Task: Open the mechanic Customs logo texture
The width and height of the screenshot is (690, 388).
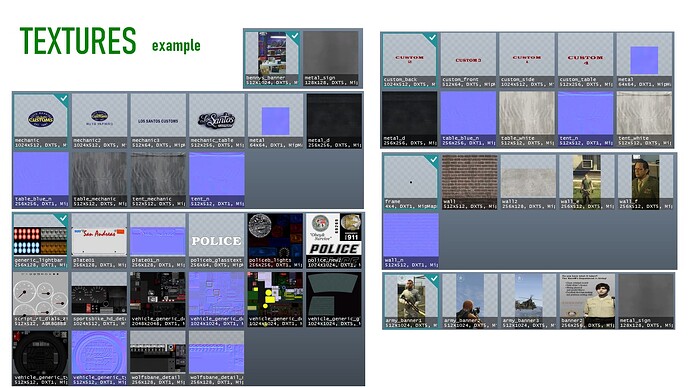Action: click(x=41, y=121)
